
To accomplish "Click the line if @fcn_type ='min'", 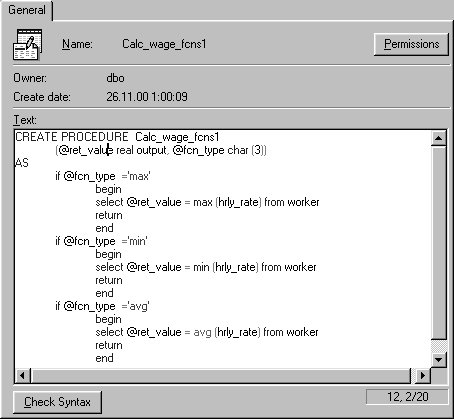I will [101, 241].
